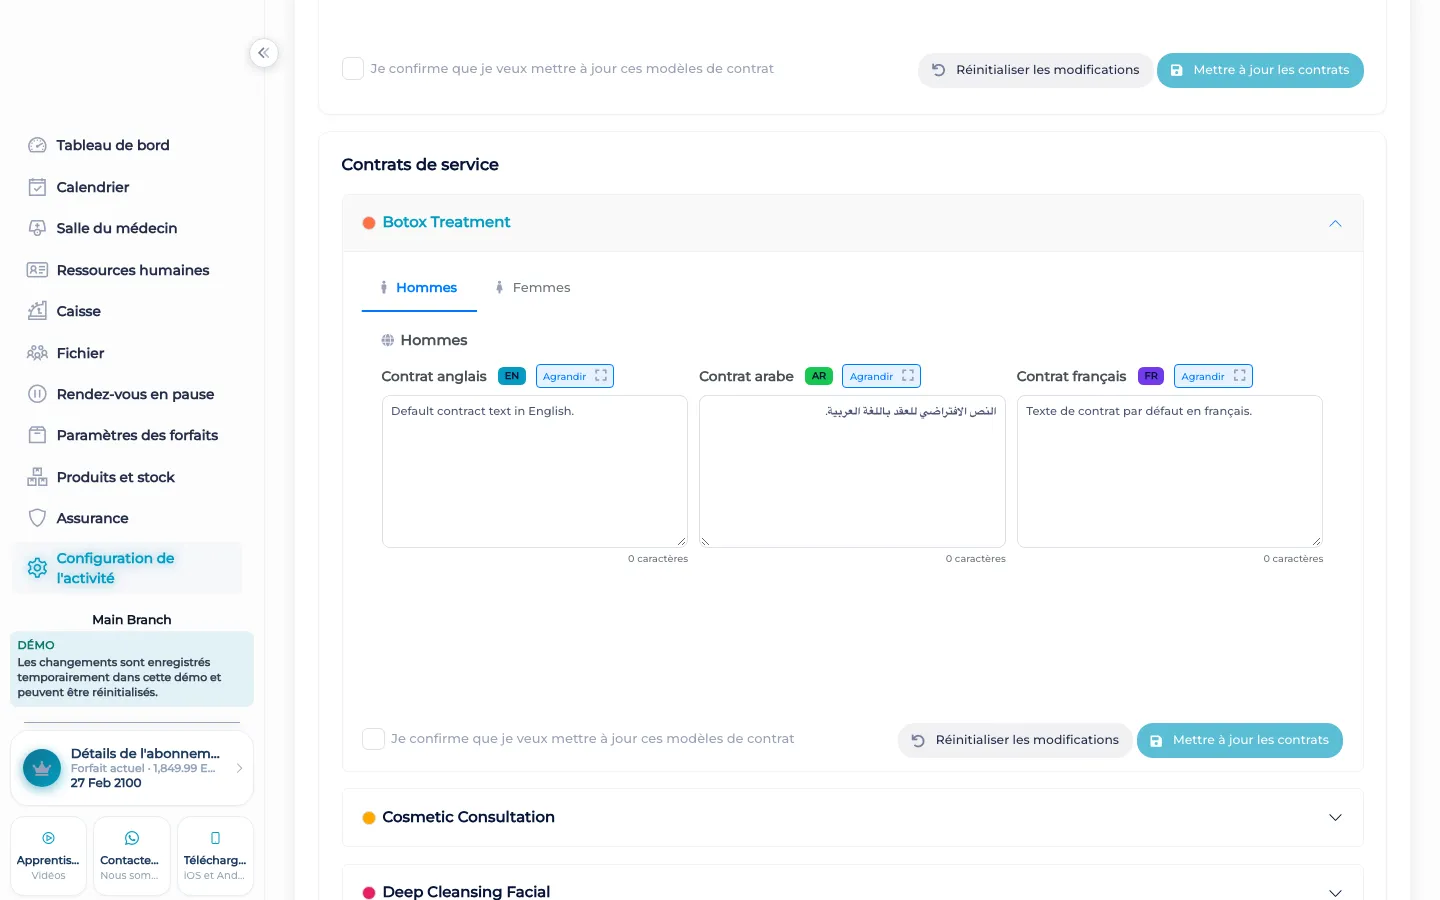Reset modifications in Botox Treatment section

1015,740
